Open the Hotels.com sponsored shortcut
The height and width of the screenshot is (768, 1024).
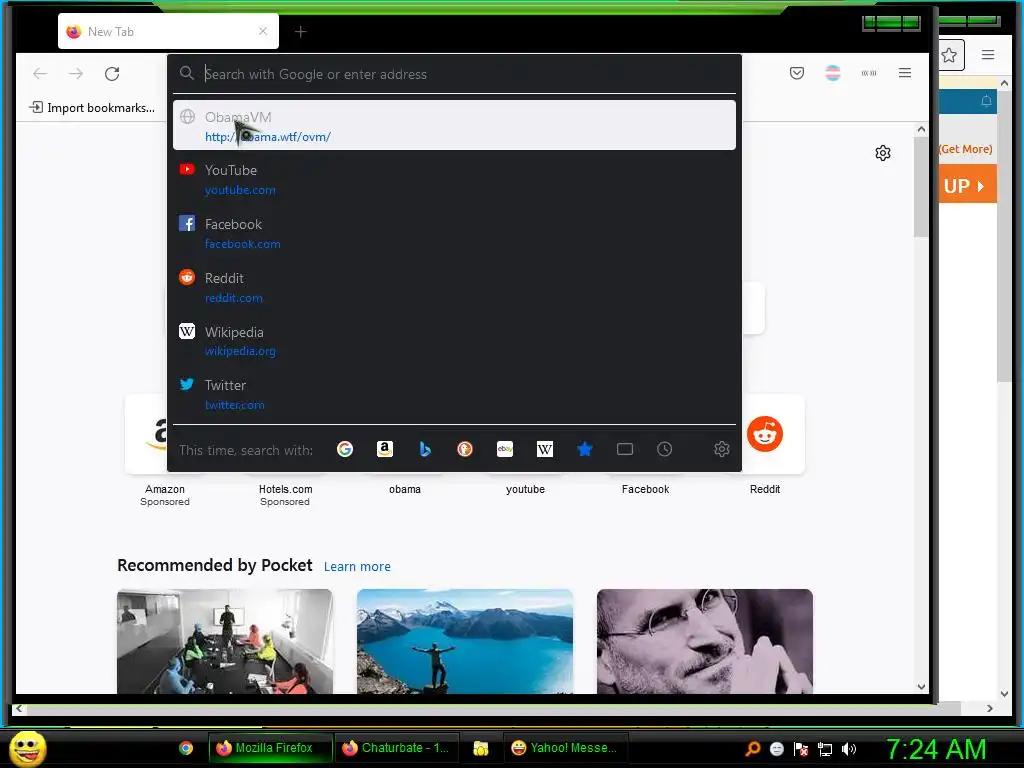(285, 495)
